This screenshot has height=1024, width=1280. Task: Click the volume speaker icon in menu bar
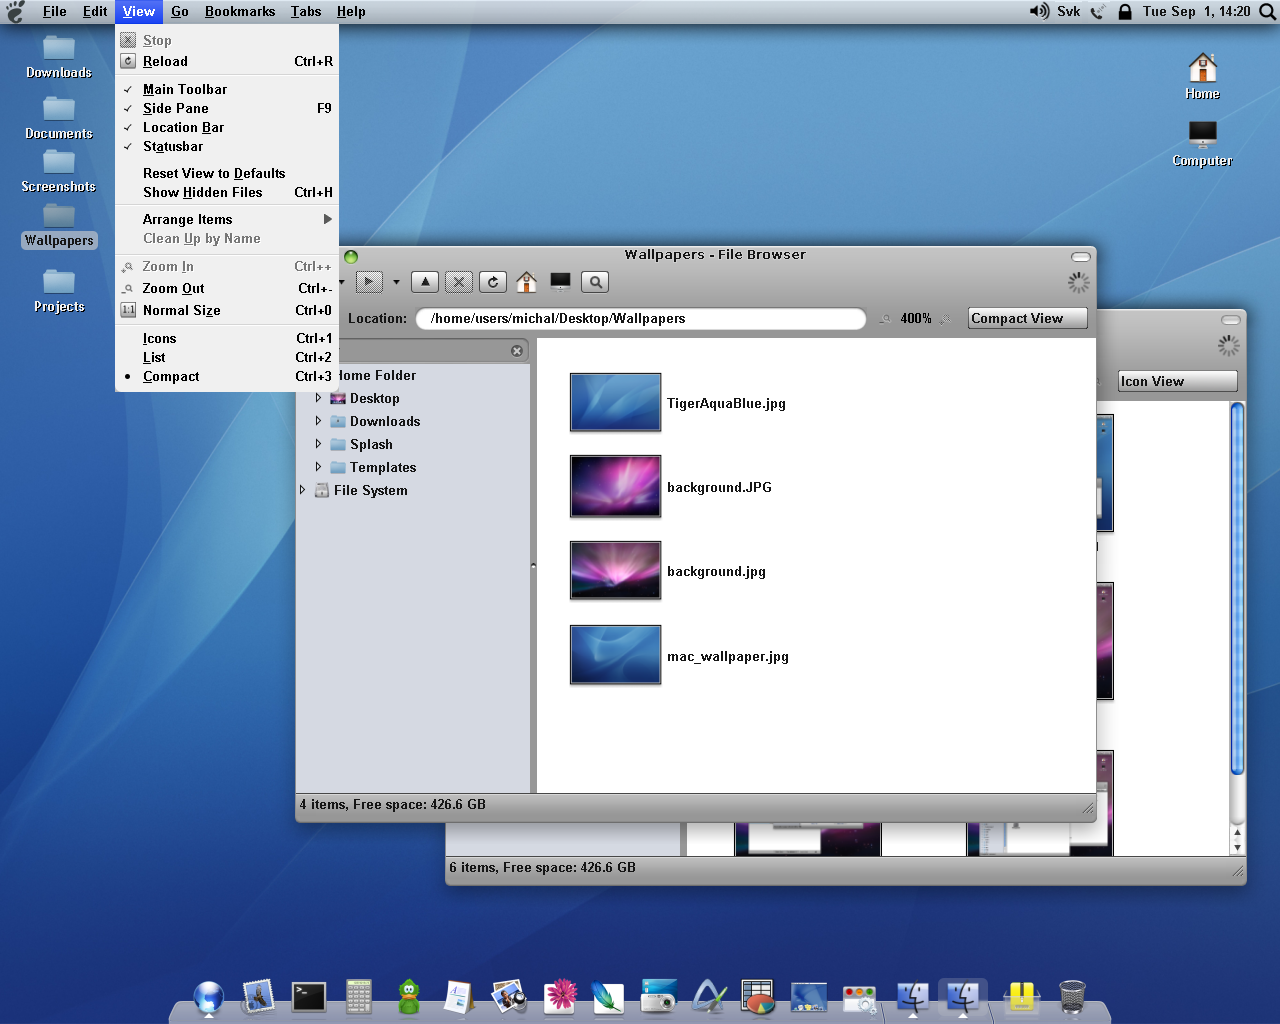coord(1039,11)
